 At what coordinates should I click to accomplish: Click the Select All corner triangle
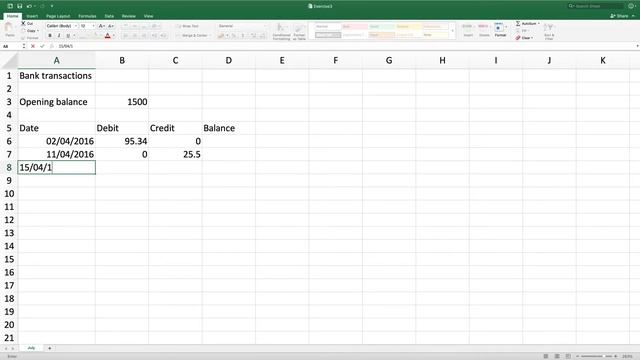click(9, 60)
